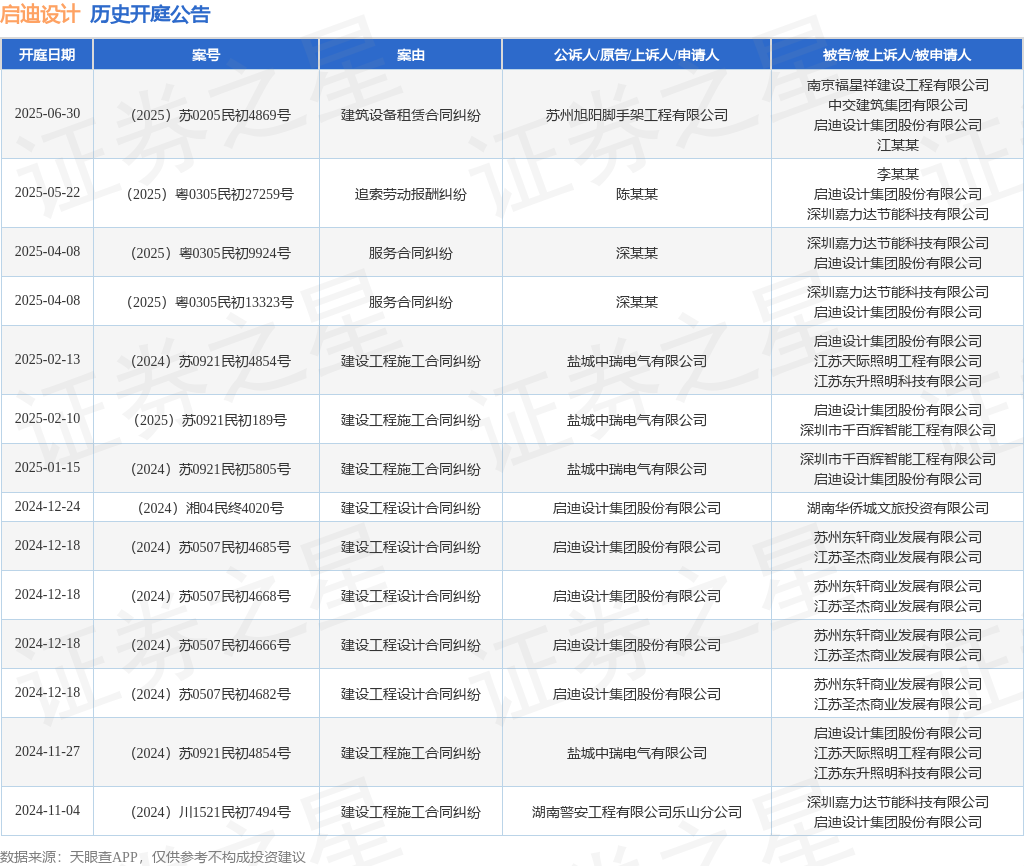Click date 2025-02-13
1024x866 pixels.
click(47, 360)
